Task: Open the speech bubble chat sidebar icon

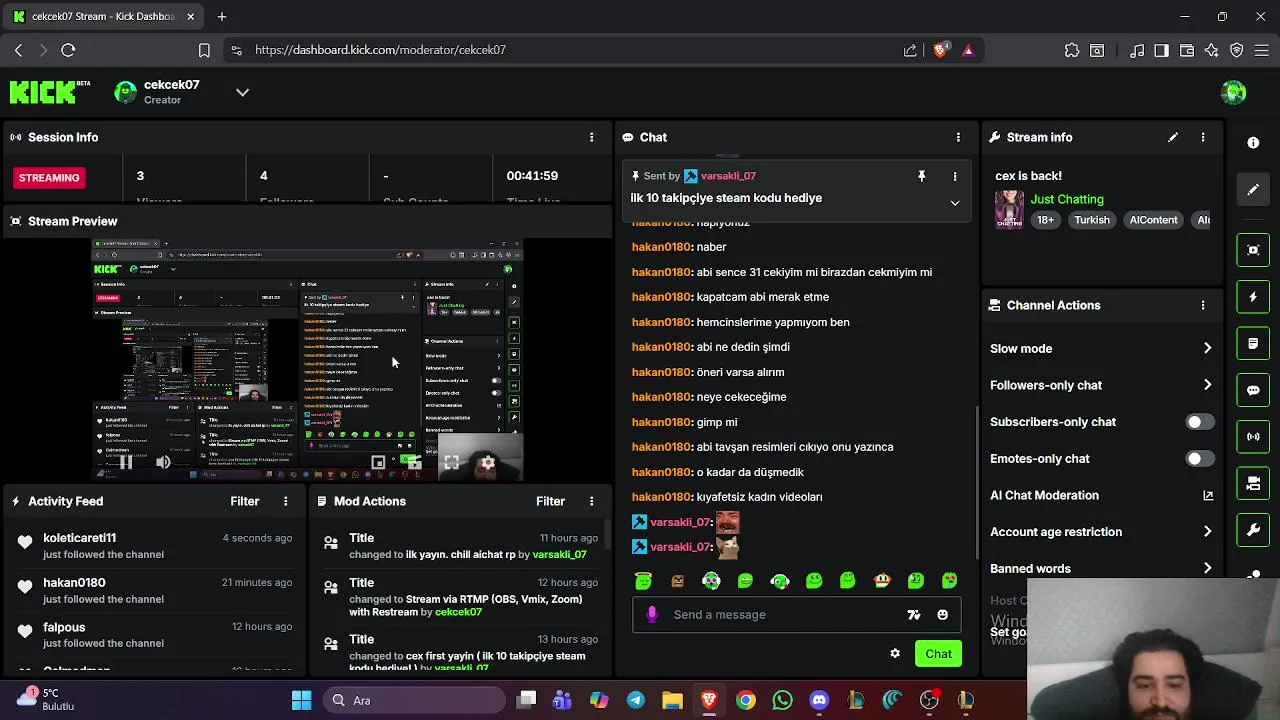Action: [1253, 390]
